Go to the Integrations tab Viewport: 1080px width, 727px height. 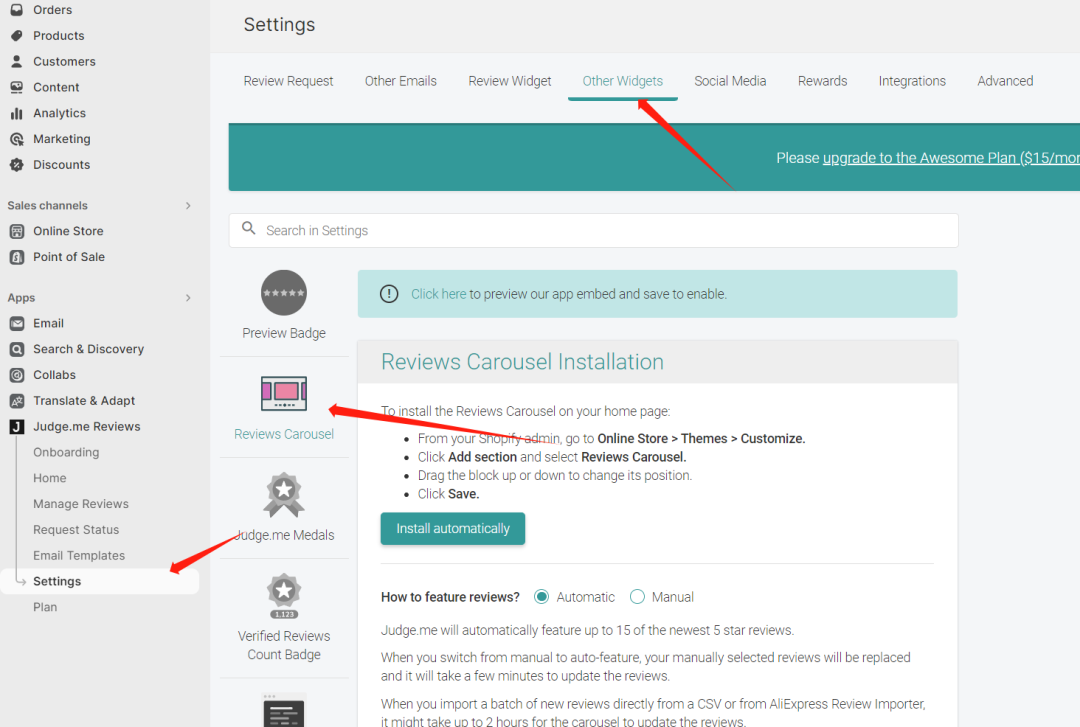(x=912, y=81)
